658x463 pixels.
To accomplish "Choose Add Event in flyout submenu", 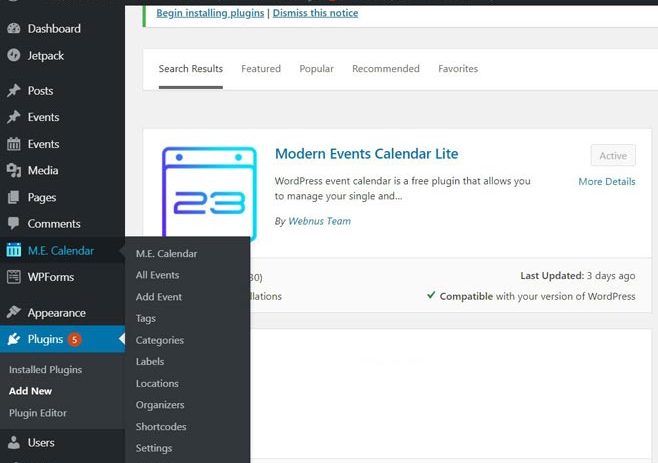I will coord(159,297).
